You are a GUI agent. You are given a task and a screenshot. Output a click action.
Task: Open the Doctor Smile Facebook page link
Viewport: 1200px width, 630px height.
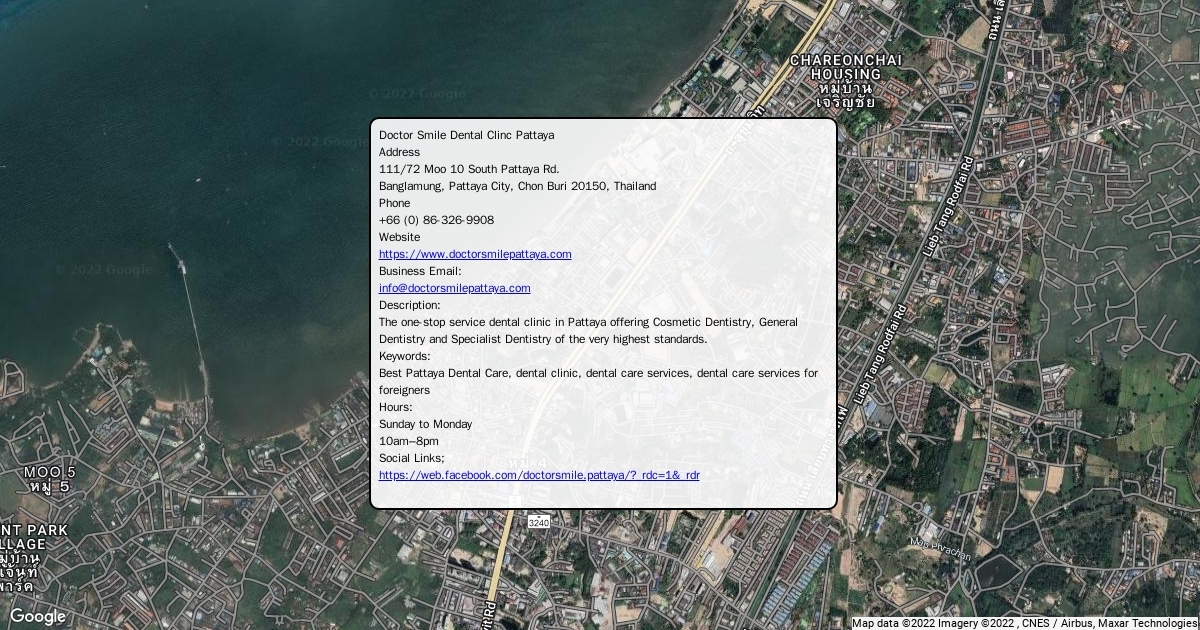pyautogui.click(x=539, y=475)
